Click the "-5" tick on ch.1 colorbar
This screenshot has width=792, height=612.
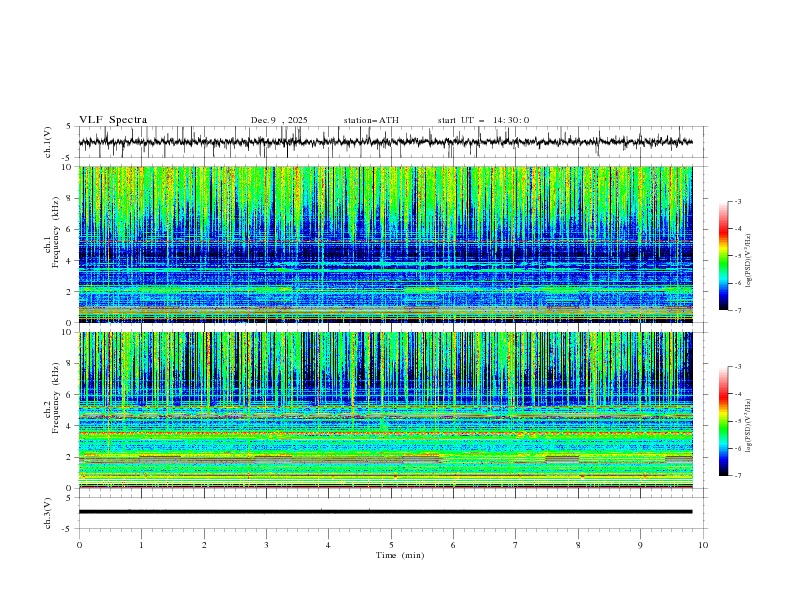[x=737, y=256]
